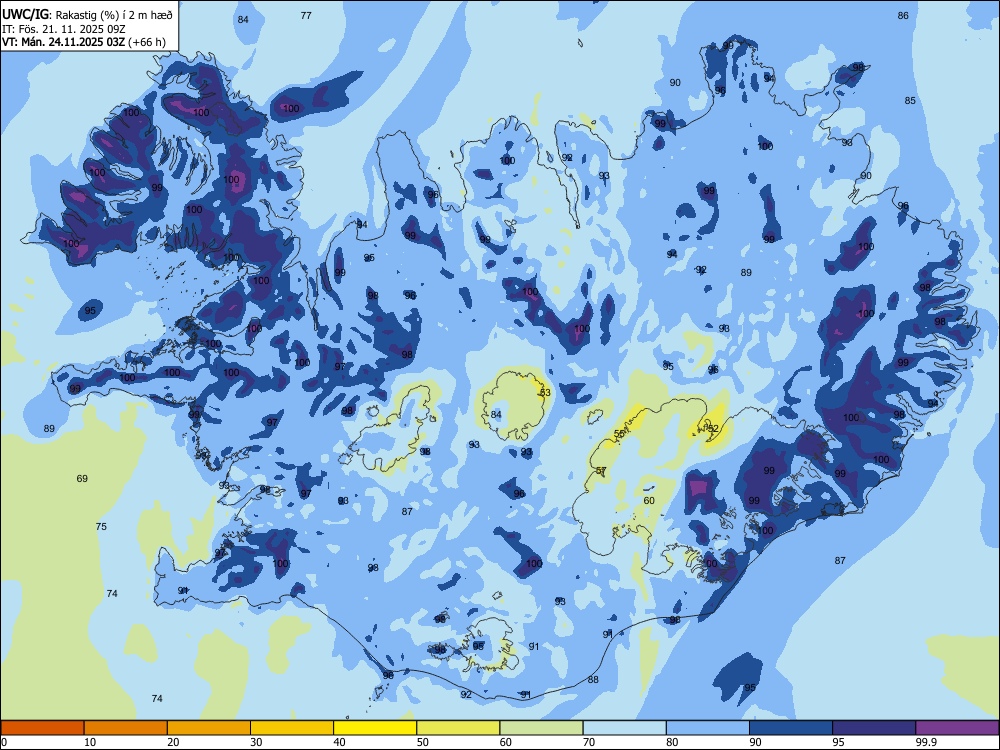
Task: Click the map value '85' off the northeast coast
Action: tap(910, 100)
